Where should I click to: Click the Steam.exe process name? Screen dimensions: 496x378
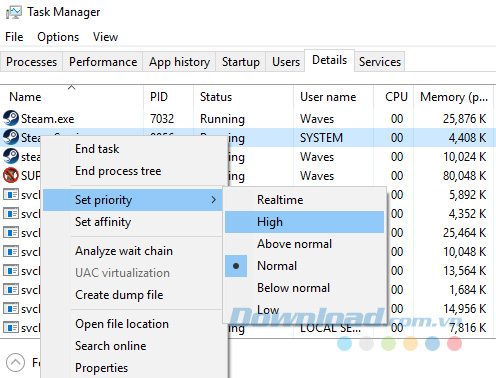pos(48,119)
